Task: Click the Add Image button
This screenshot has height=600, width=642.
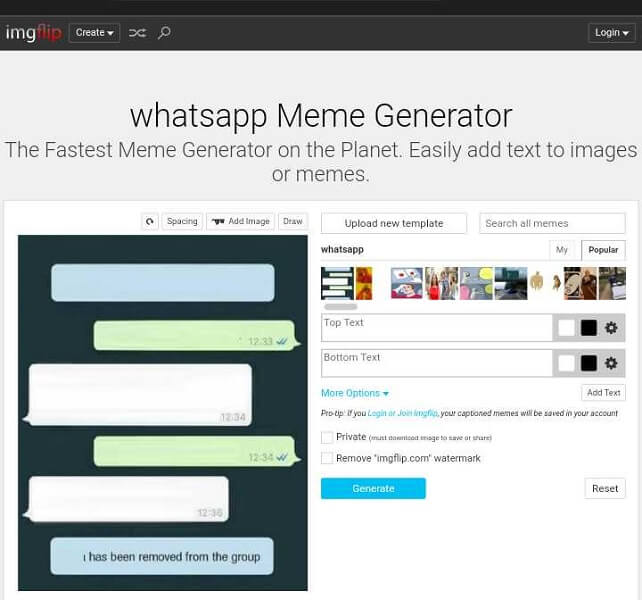Action: click(240, 222)
